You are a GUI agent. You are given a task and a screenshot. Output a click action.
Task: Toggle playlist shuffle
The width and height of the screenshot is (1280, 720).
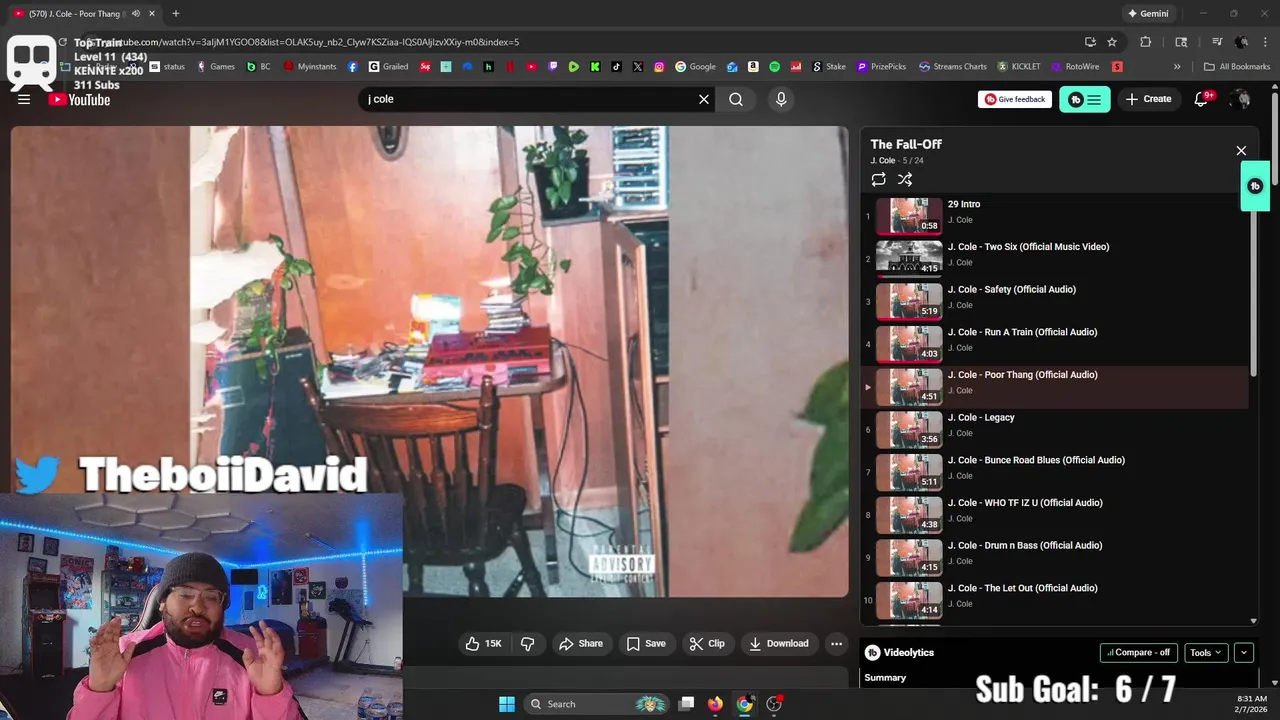[x=905, y=180]
